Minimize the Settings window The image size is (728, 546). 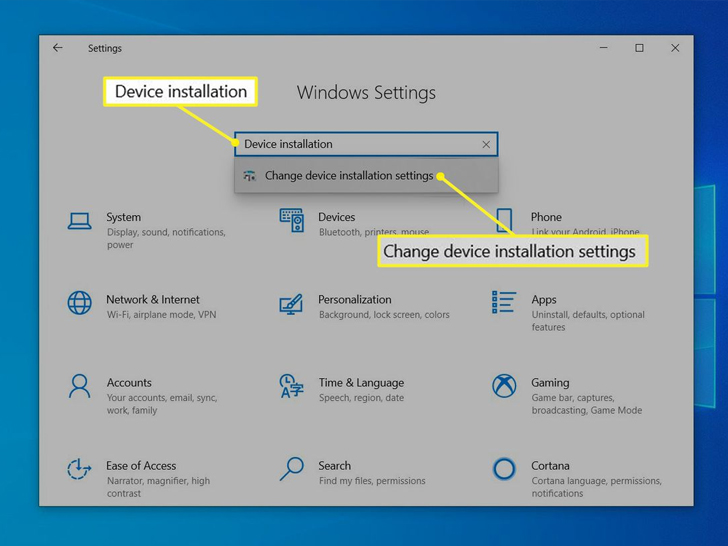pos(604,48)
